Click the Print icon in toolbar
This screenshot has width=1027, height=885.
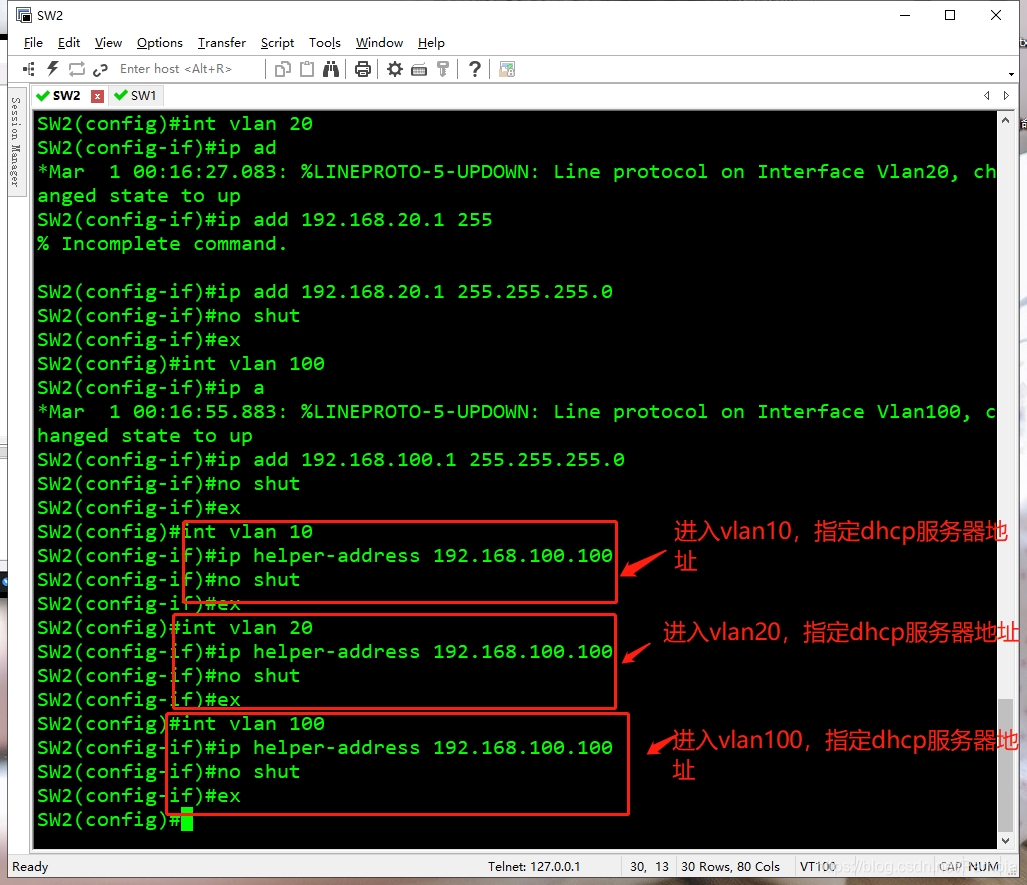362,69
